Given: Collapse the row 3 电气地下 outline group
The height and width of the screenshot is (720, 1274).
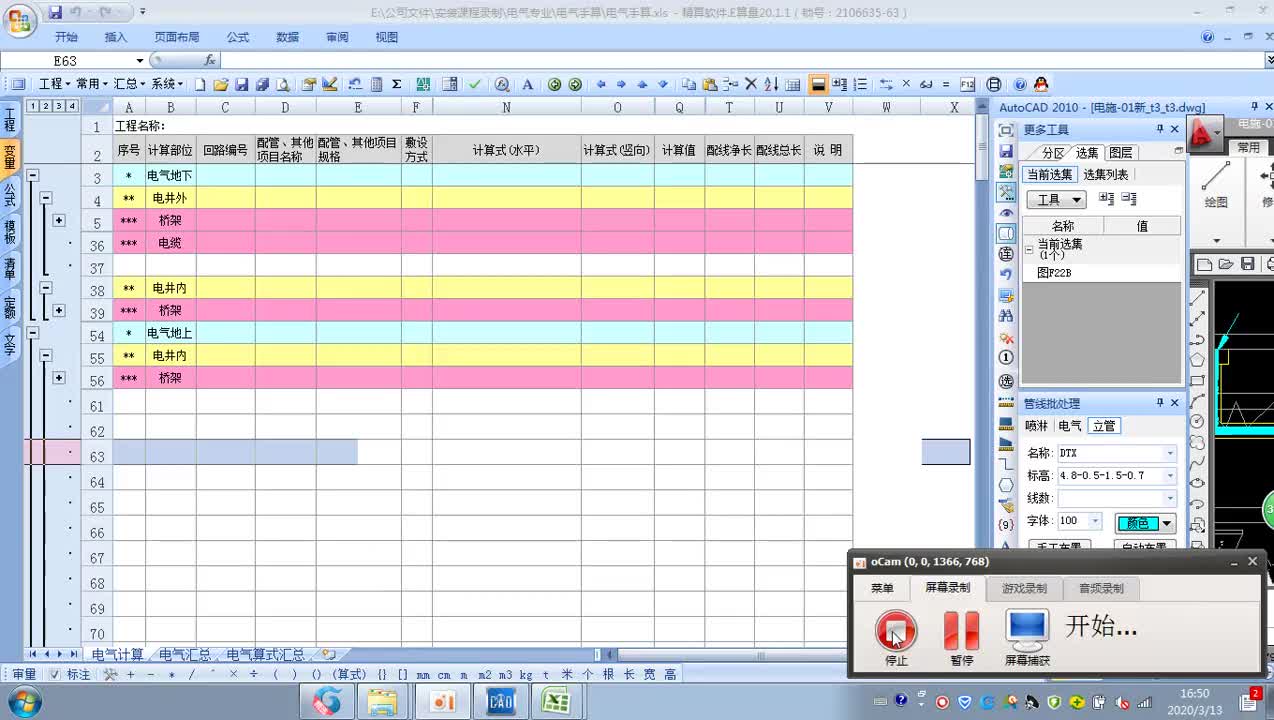Looking at the screenshot, I should [x=32, y=175].
